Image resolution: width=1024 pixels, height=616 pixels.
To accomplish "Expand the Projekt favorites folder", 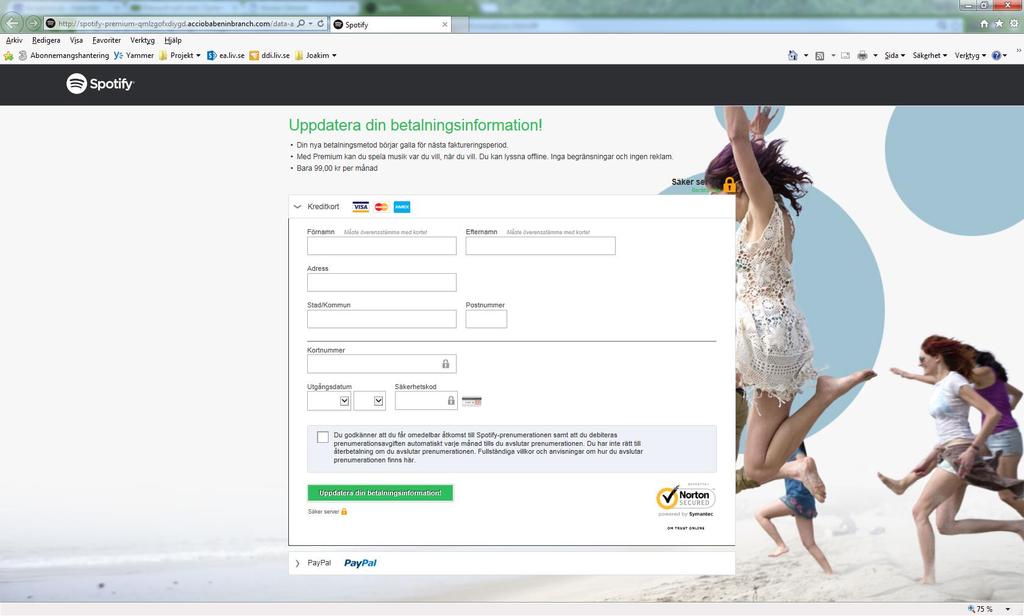I will coord(180,56).
